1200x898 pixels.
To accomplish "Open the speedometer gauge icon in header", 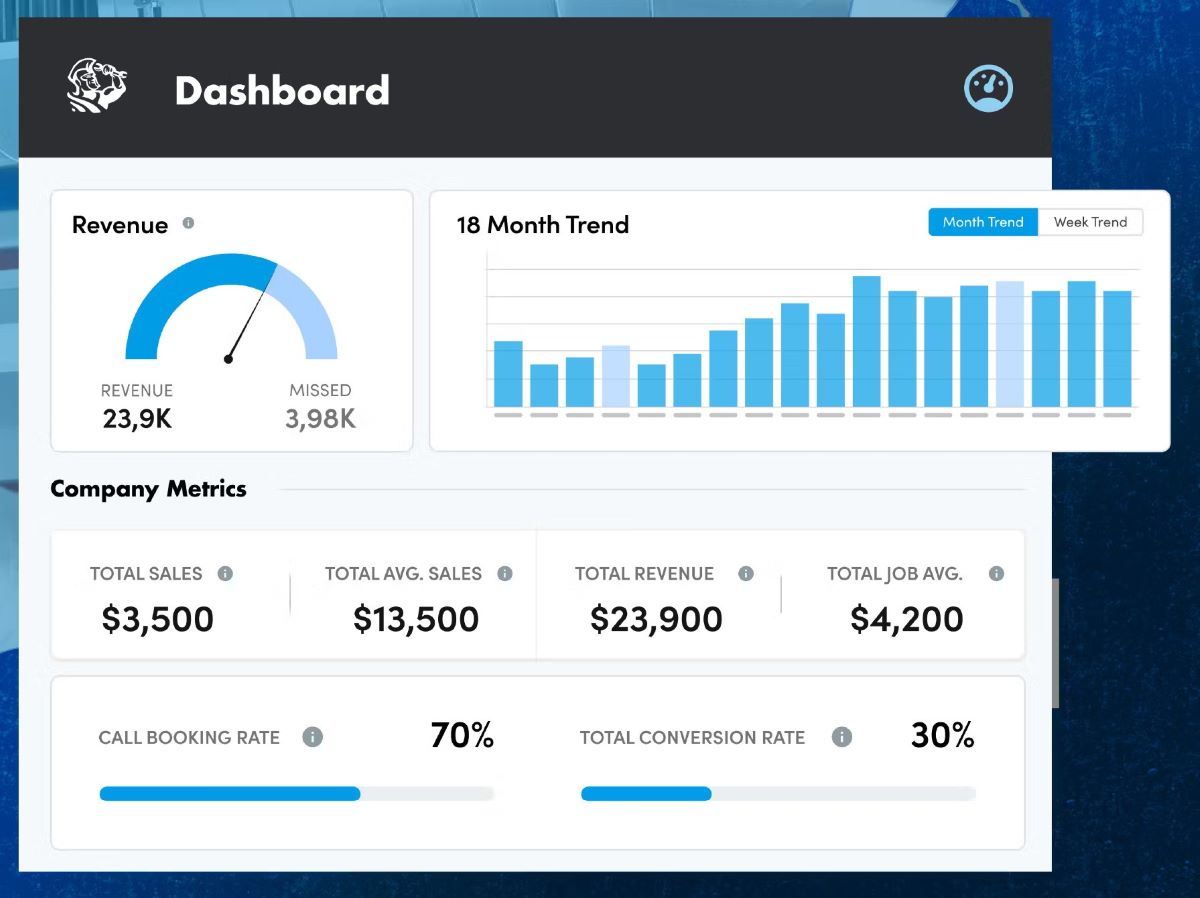I will click(988, 88).
